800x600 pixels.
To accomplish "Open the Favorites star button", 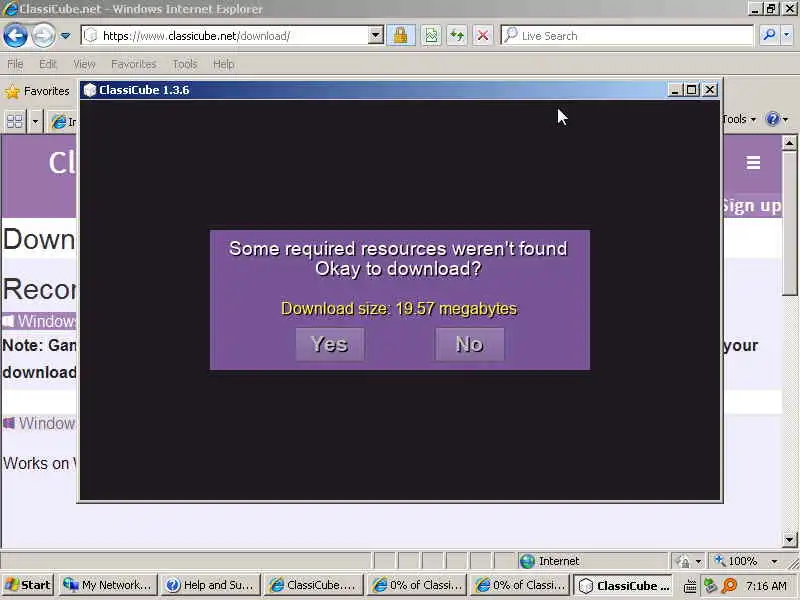I will pyautogui.click(x=37, y=91).
